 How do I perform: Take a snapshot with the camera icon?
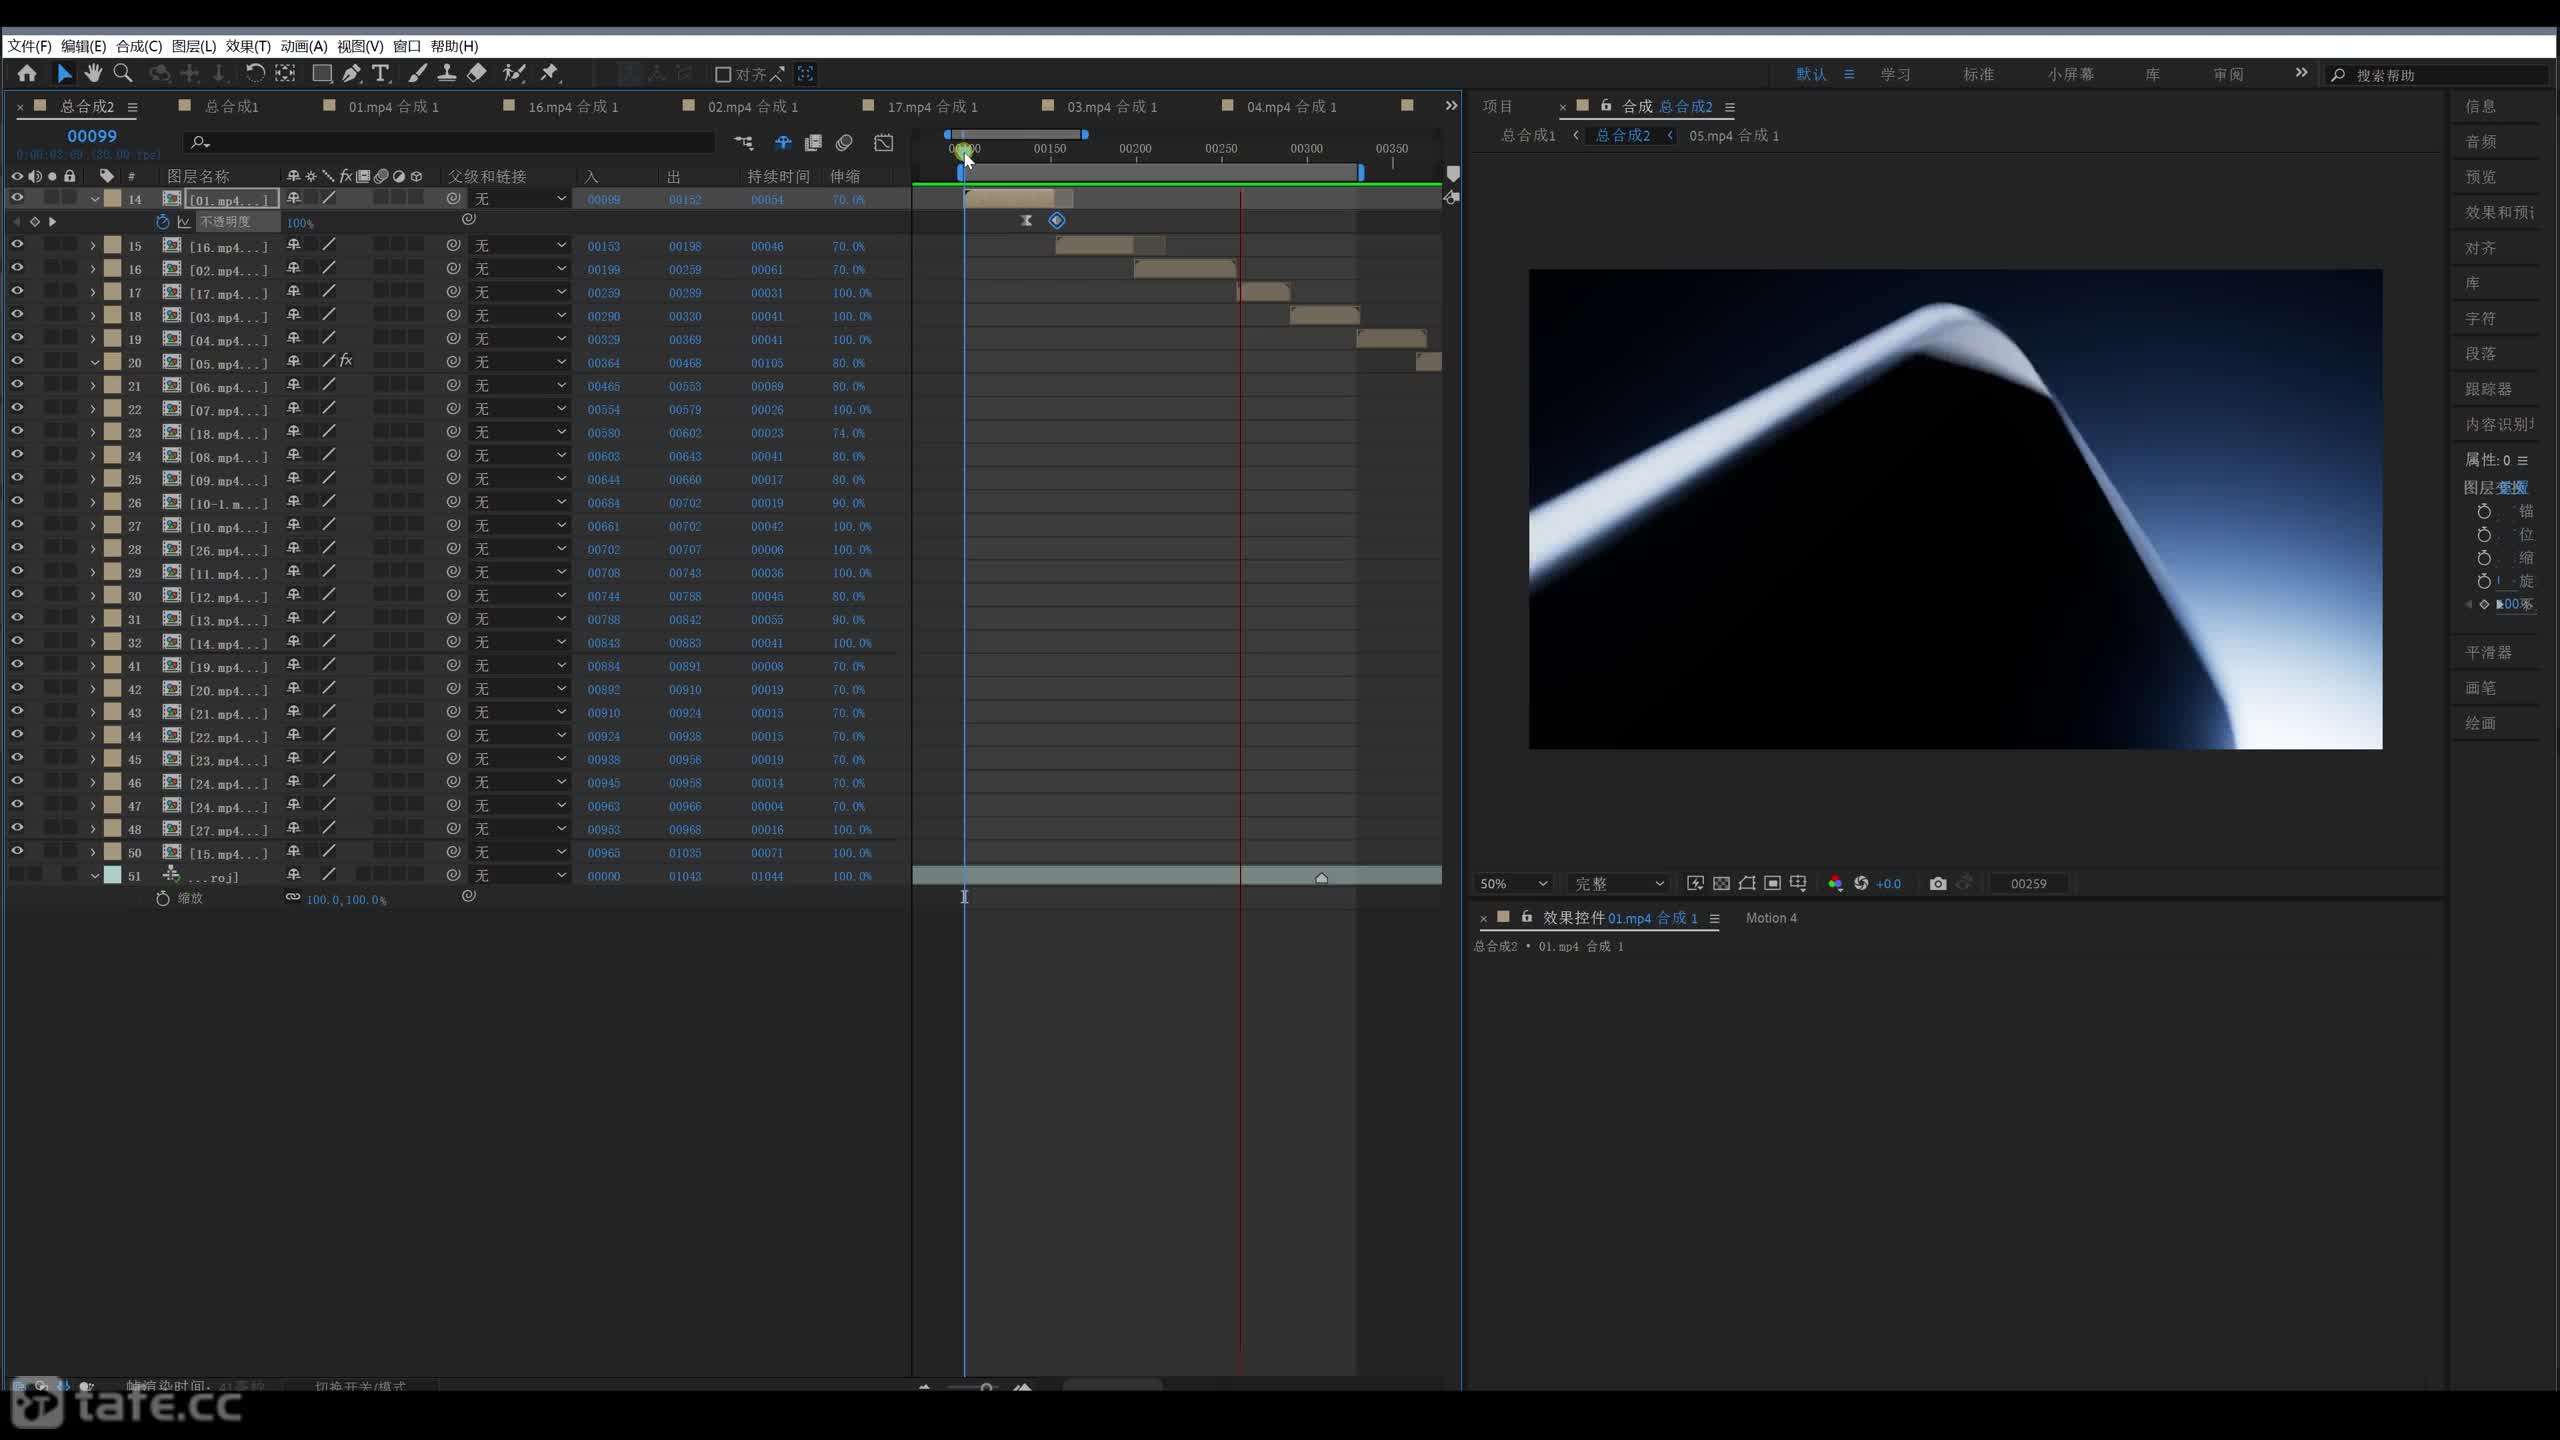[1938, 883]
